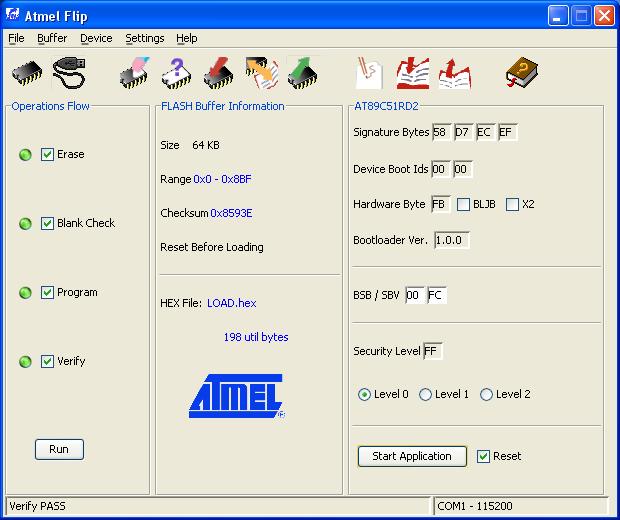Click the 198 util bytes text
Viewport: 620px width, 520px height.
coord(256,337)
